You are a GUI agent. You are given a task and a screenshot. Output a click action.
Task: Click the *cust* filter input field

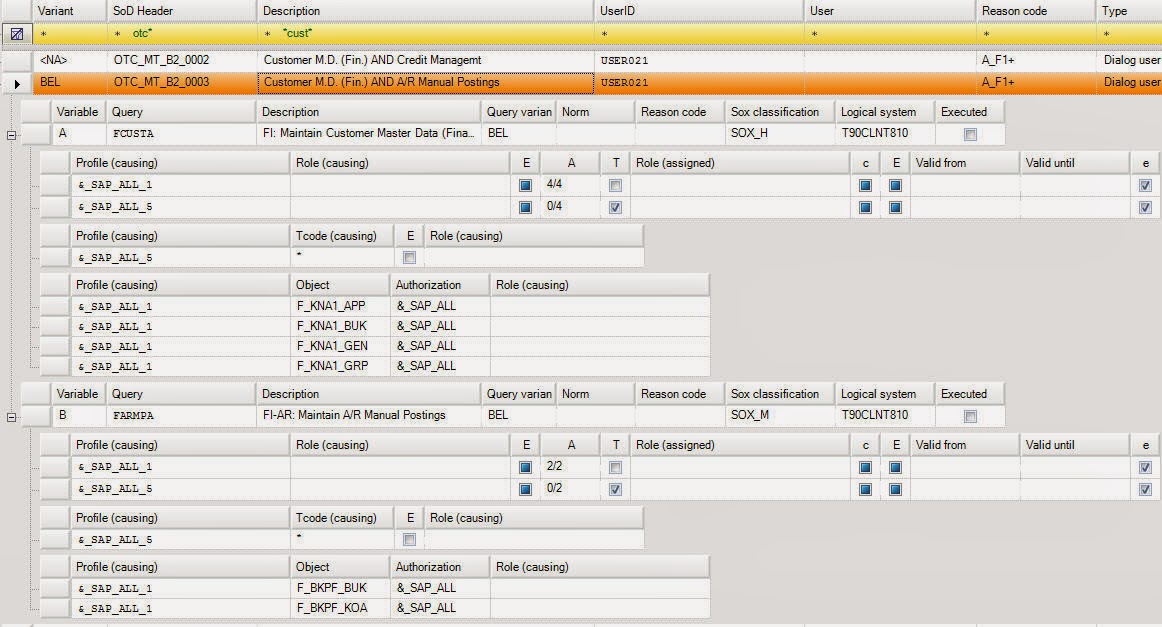[400, 33]
